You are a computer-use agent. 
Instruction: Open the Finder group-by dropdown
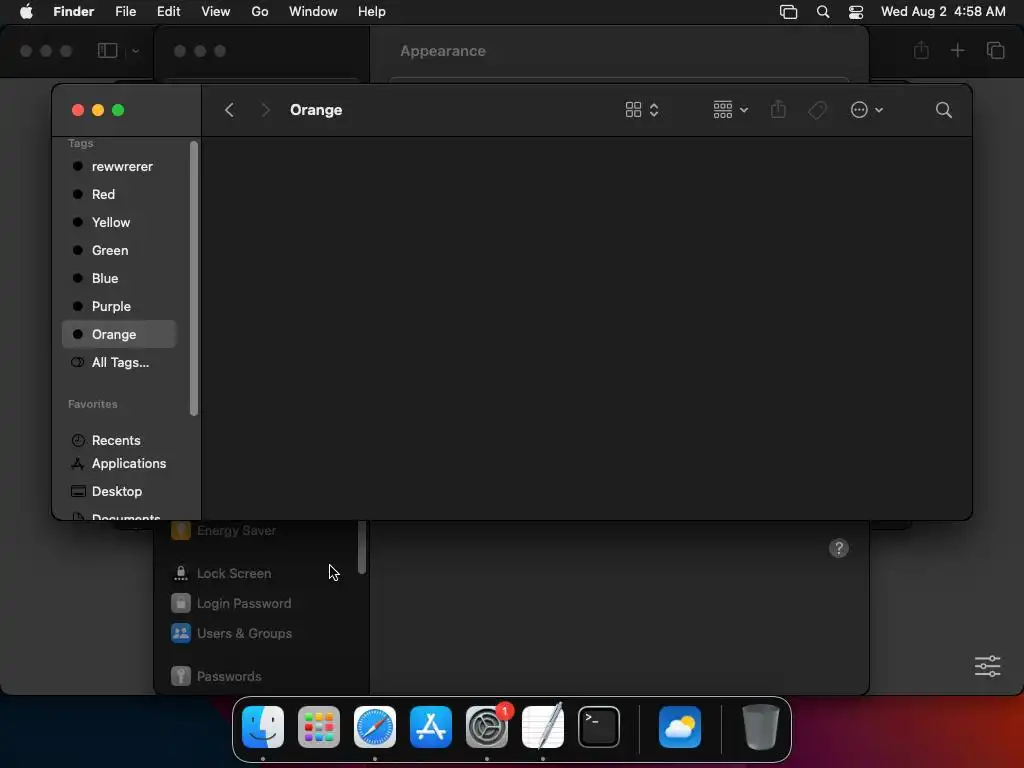[x=730, y=110]
